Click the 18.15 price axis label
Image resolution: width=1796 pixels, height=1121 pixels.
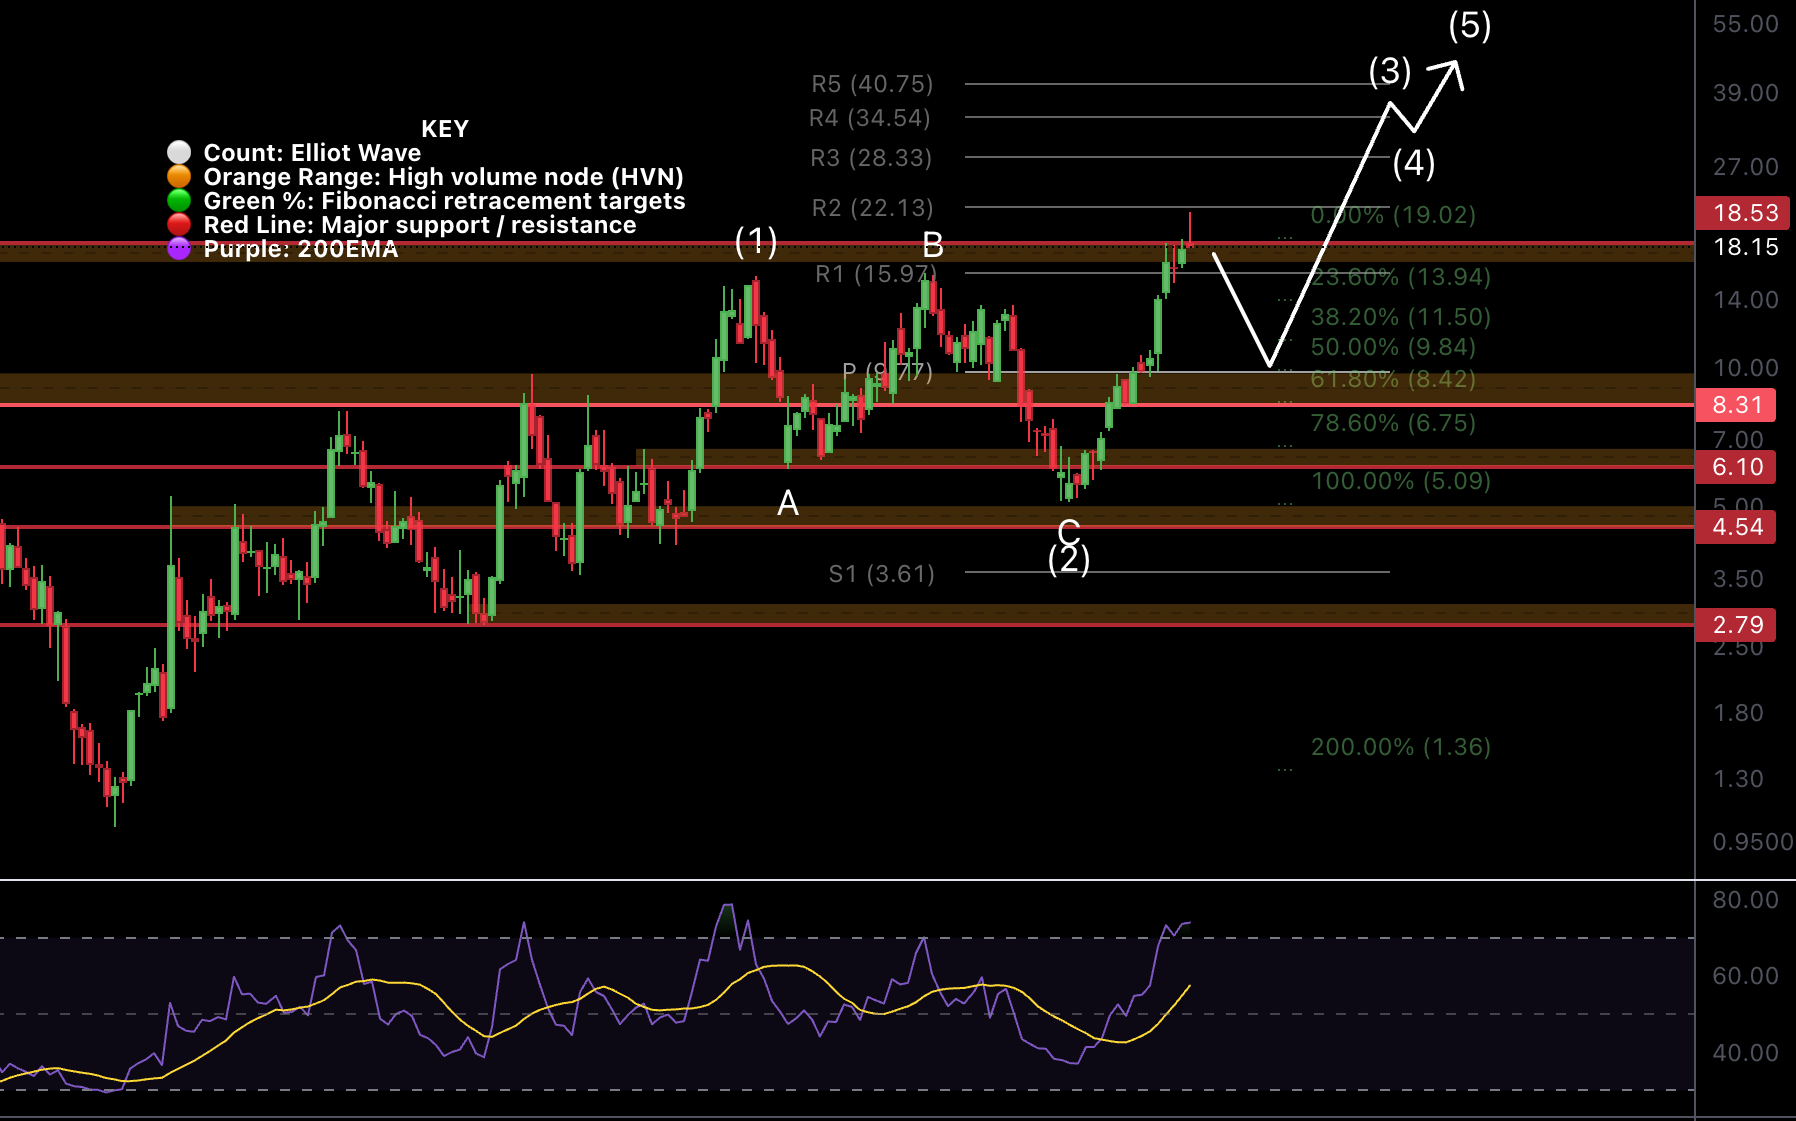1746,247
